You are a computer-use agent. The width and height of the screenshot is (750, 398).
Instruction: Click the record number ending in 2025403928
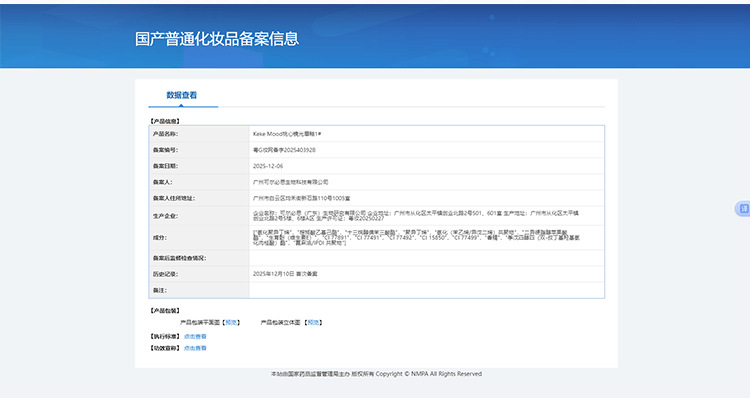pos(284,150)
